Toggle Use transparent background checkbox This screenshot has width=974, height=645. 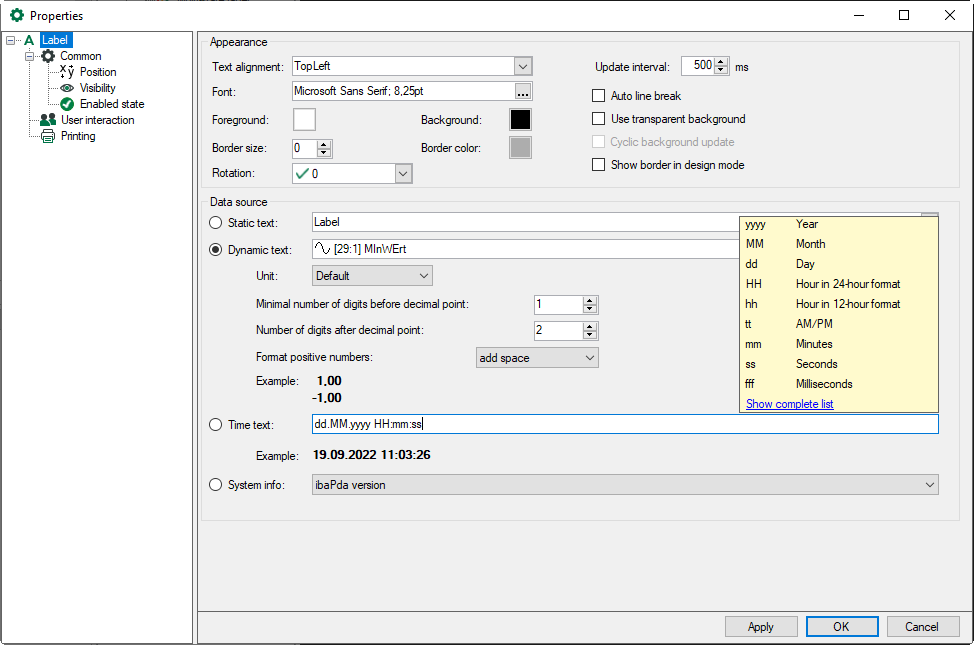599,119
